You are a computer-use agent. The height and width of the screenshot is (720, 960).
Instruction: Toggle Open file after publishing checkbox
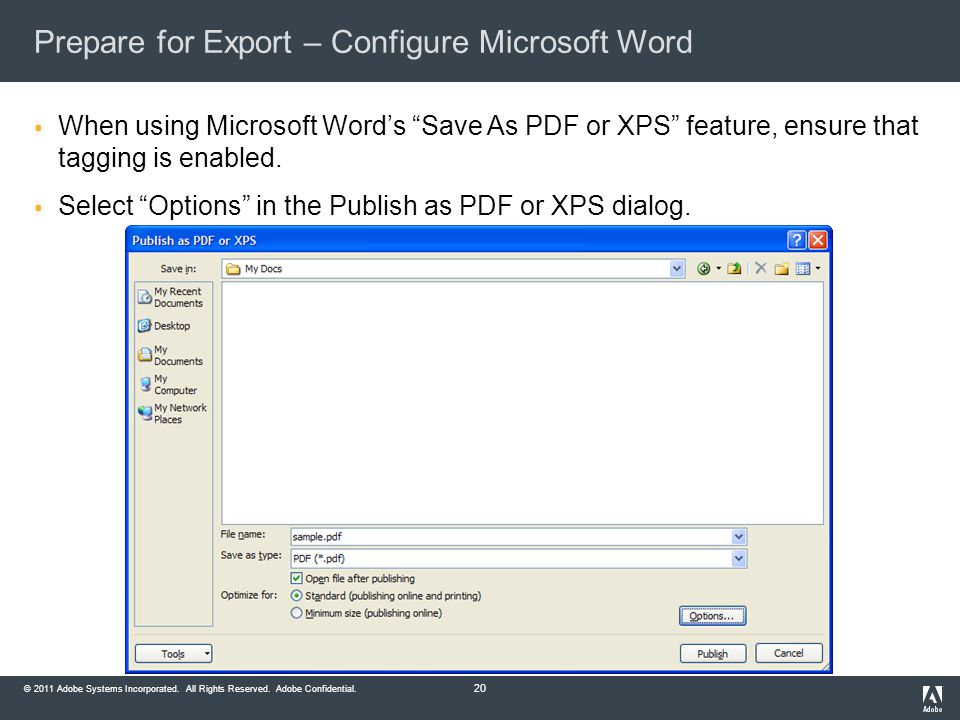296,579
